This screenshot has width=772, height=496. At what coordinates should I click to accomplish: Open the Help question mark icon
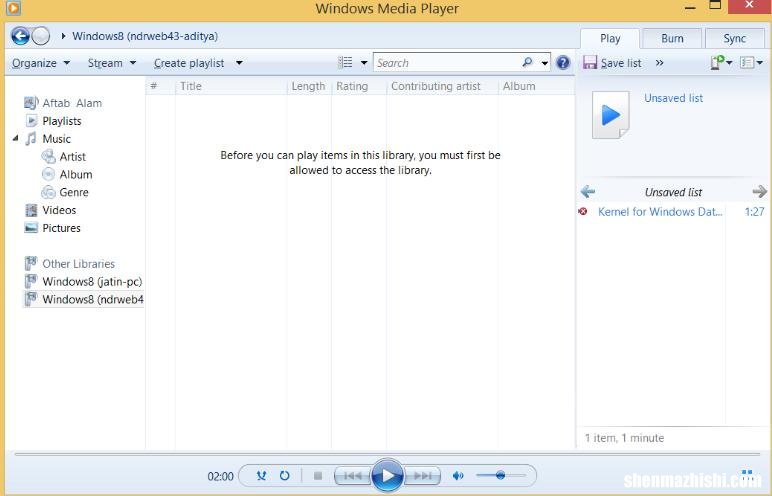[563, 63]
